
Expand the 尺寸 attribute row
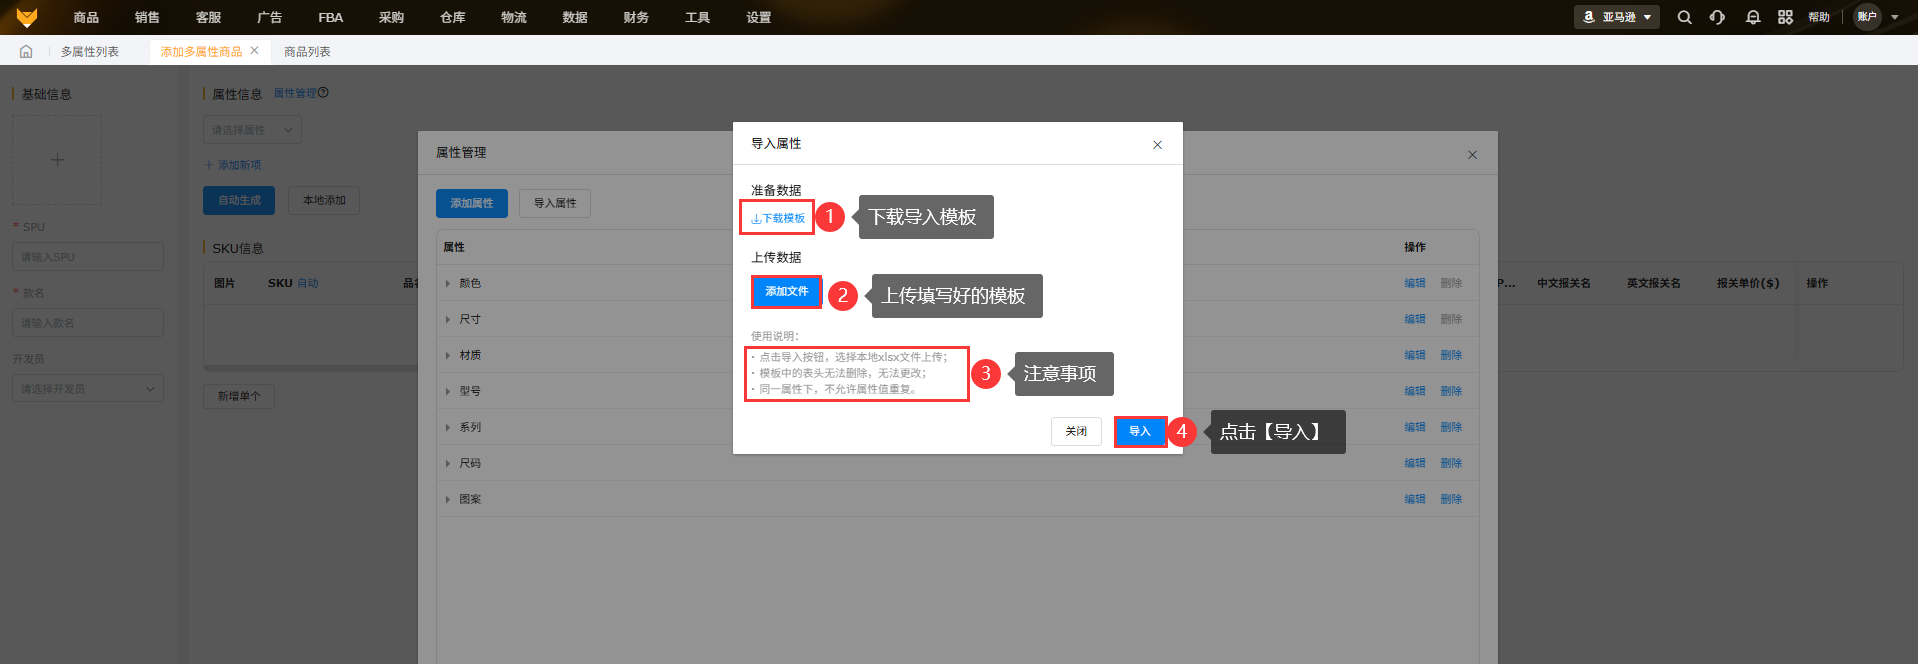(448, 320)
